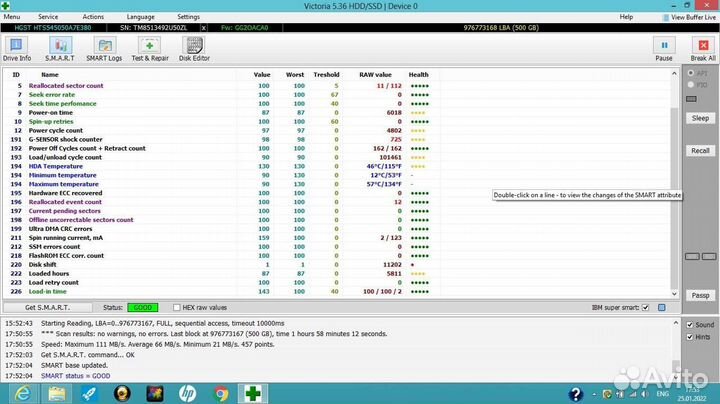Disable the Hints checkbox

click(689, 338)
